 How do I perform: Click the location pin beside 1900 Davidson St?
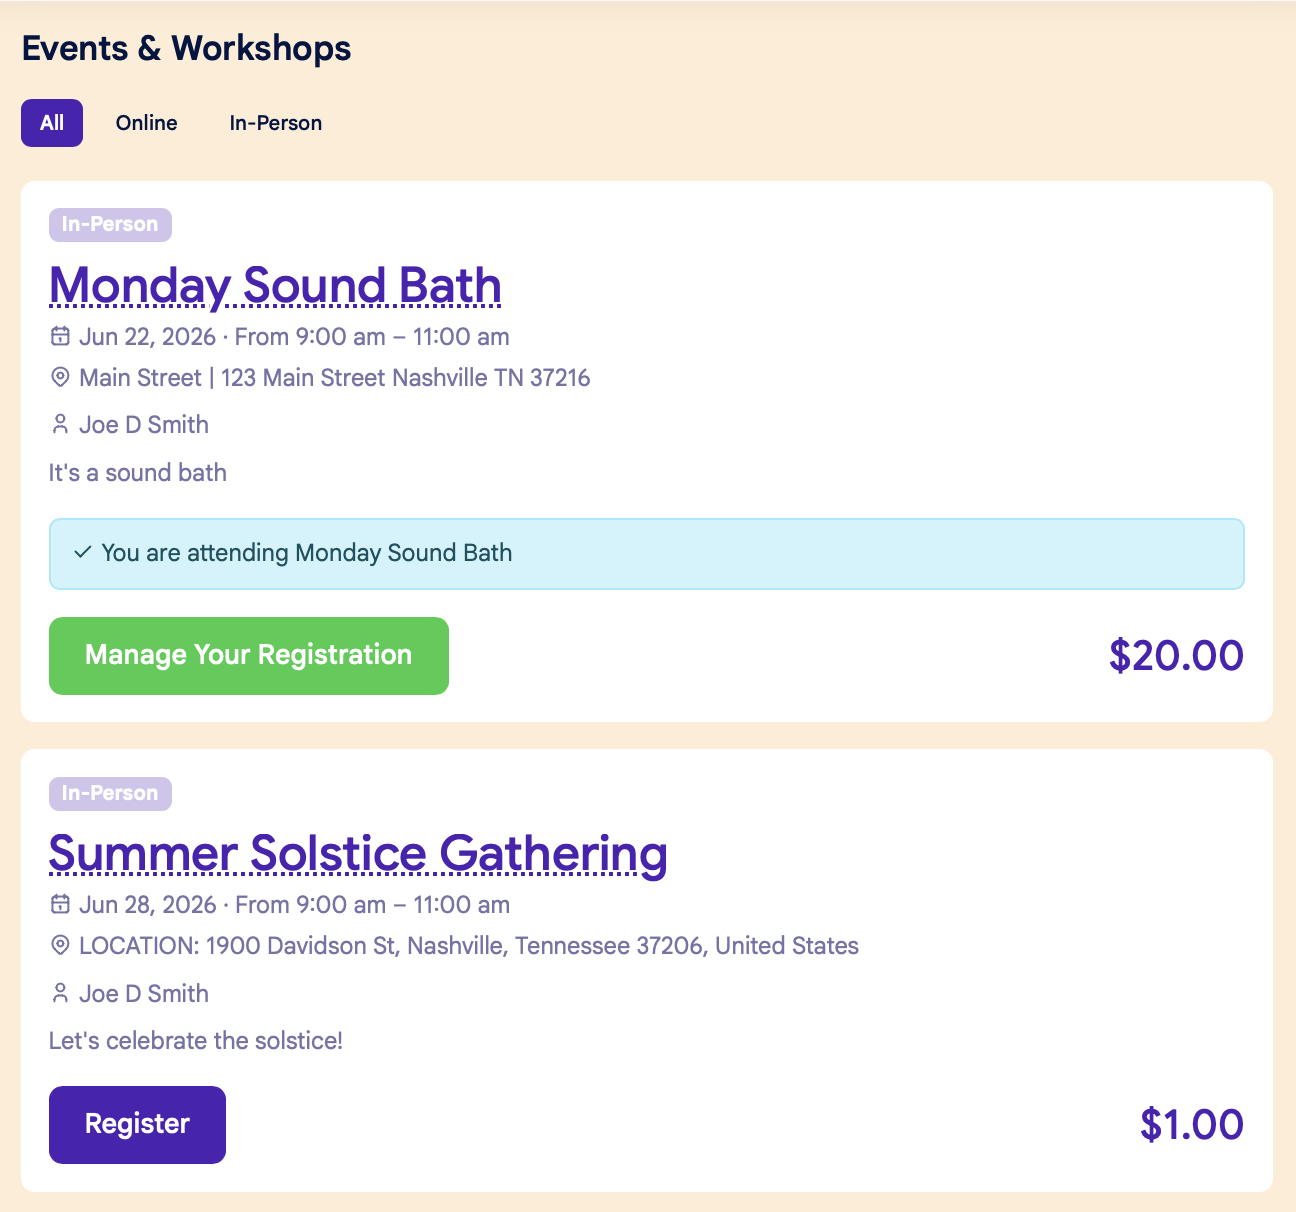point(60,945)
